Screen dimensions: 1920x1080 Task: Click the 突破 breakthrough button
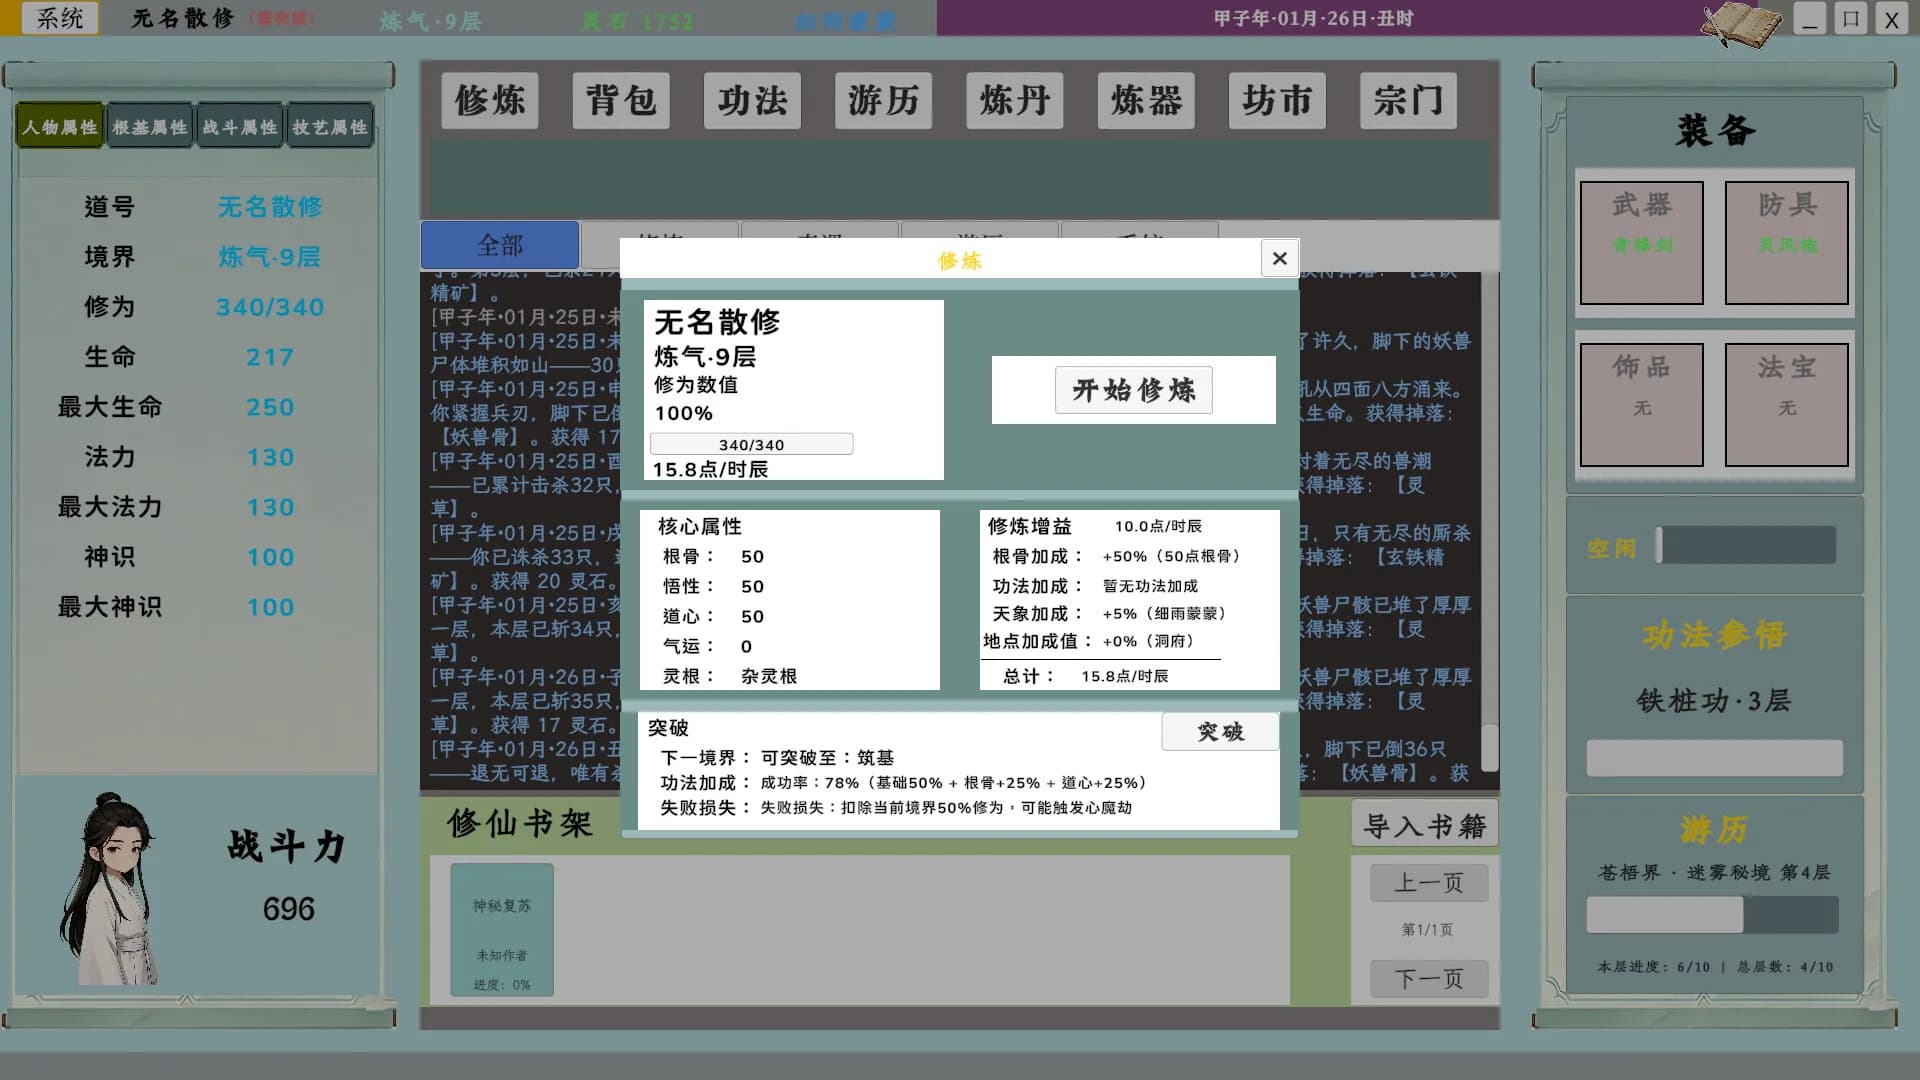[x=1220, y=732]
